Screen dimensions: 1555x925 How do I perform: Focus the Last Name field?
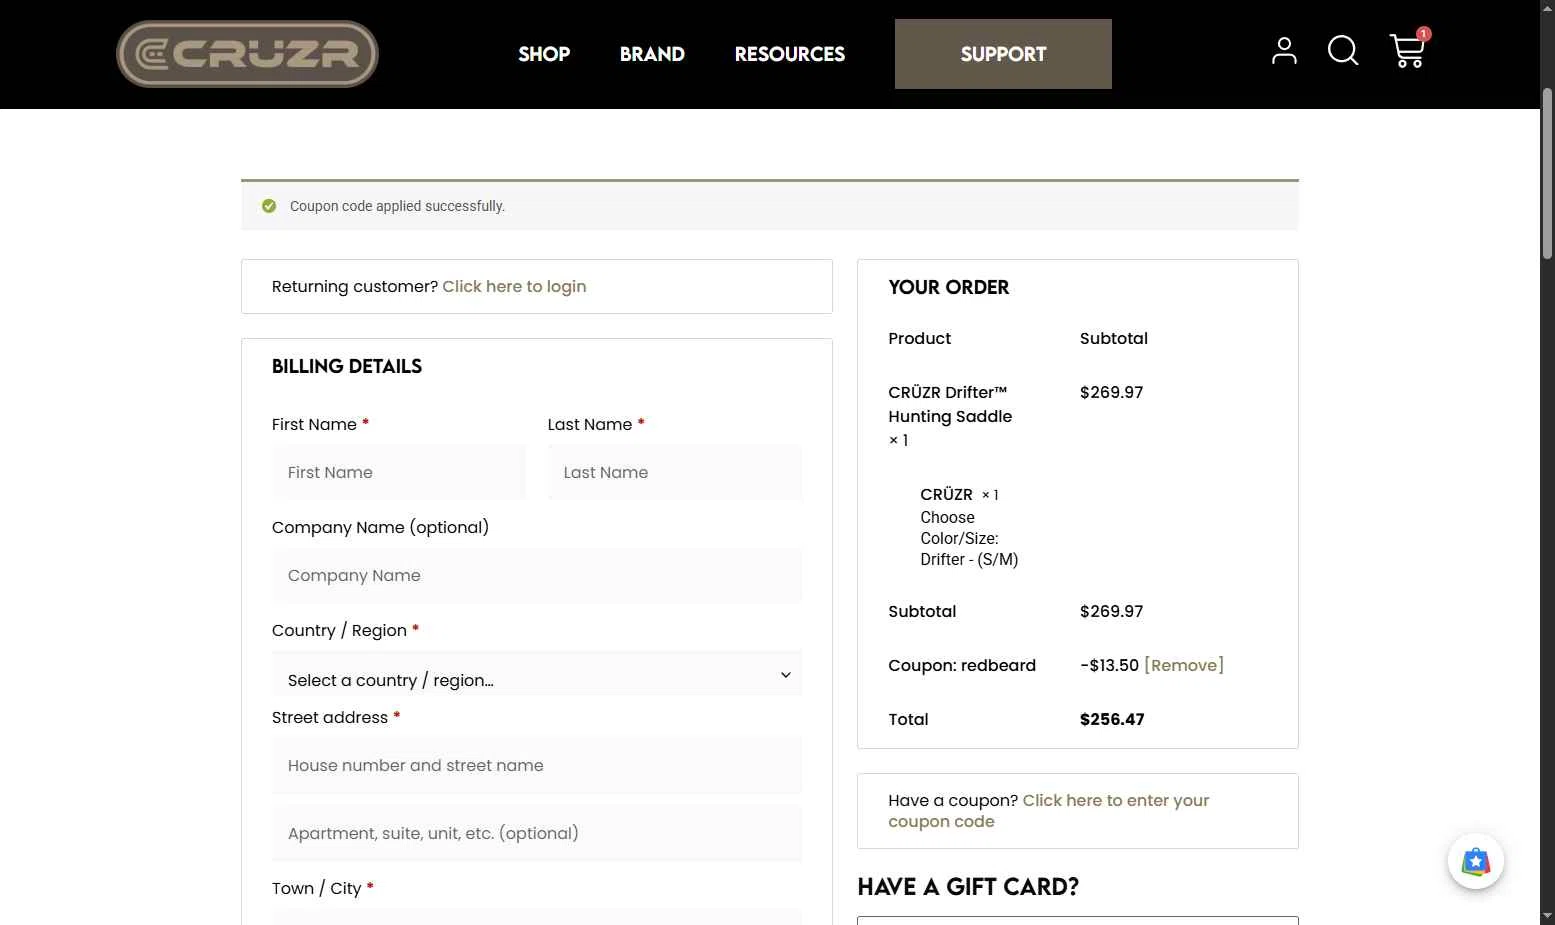pyautogui.click(x=675, y=472)
